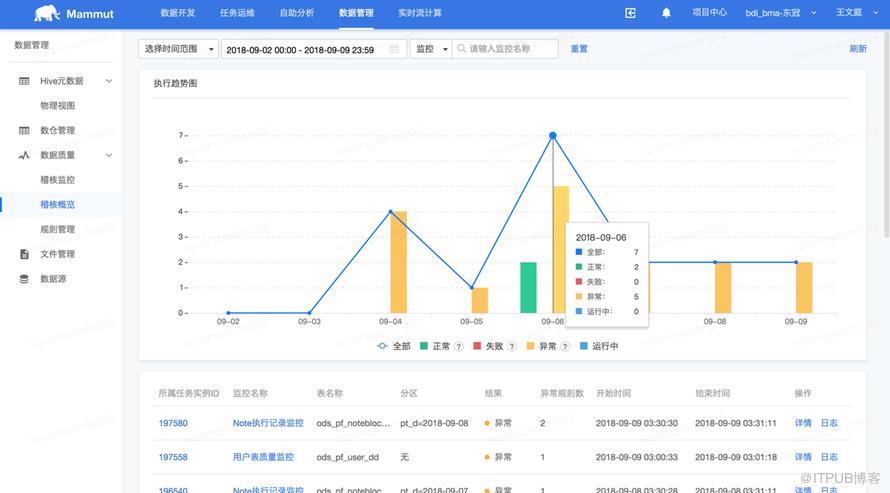Collapse the Hive元数据 section chevron
Screen dimensions: 890x493
coord(108,81)
